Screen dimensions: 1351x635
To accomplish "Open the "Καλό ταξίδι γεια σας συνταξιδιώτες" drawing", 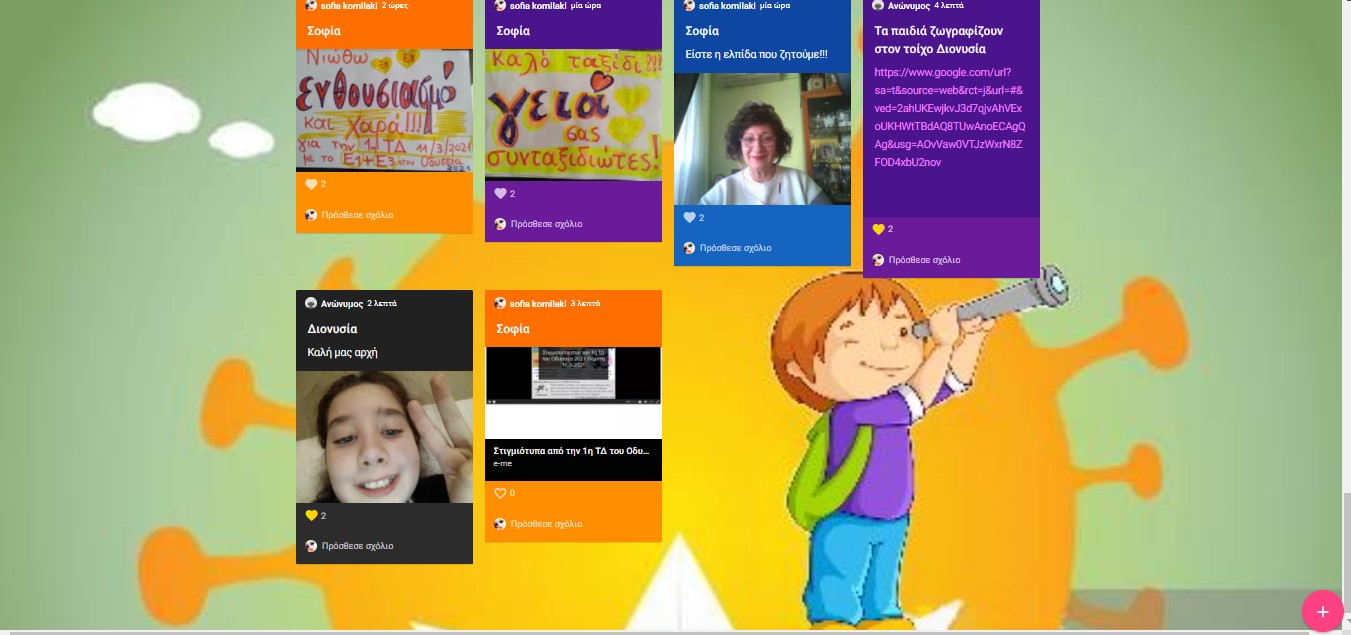I will (573, 115).
